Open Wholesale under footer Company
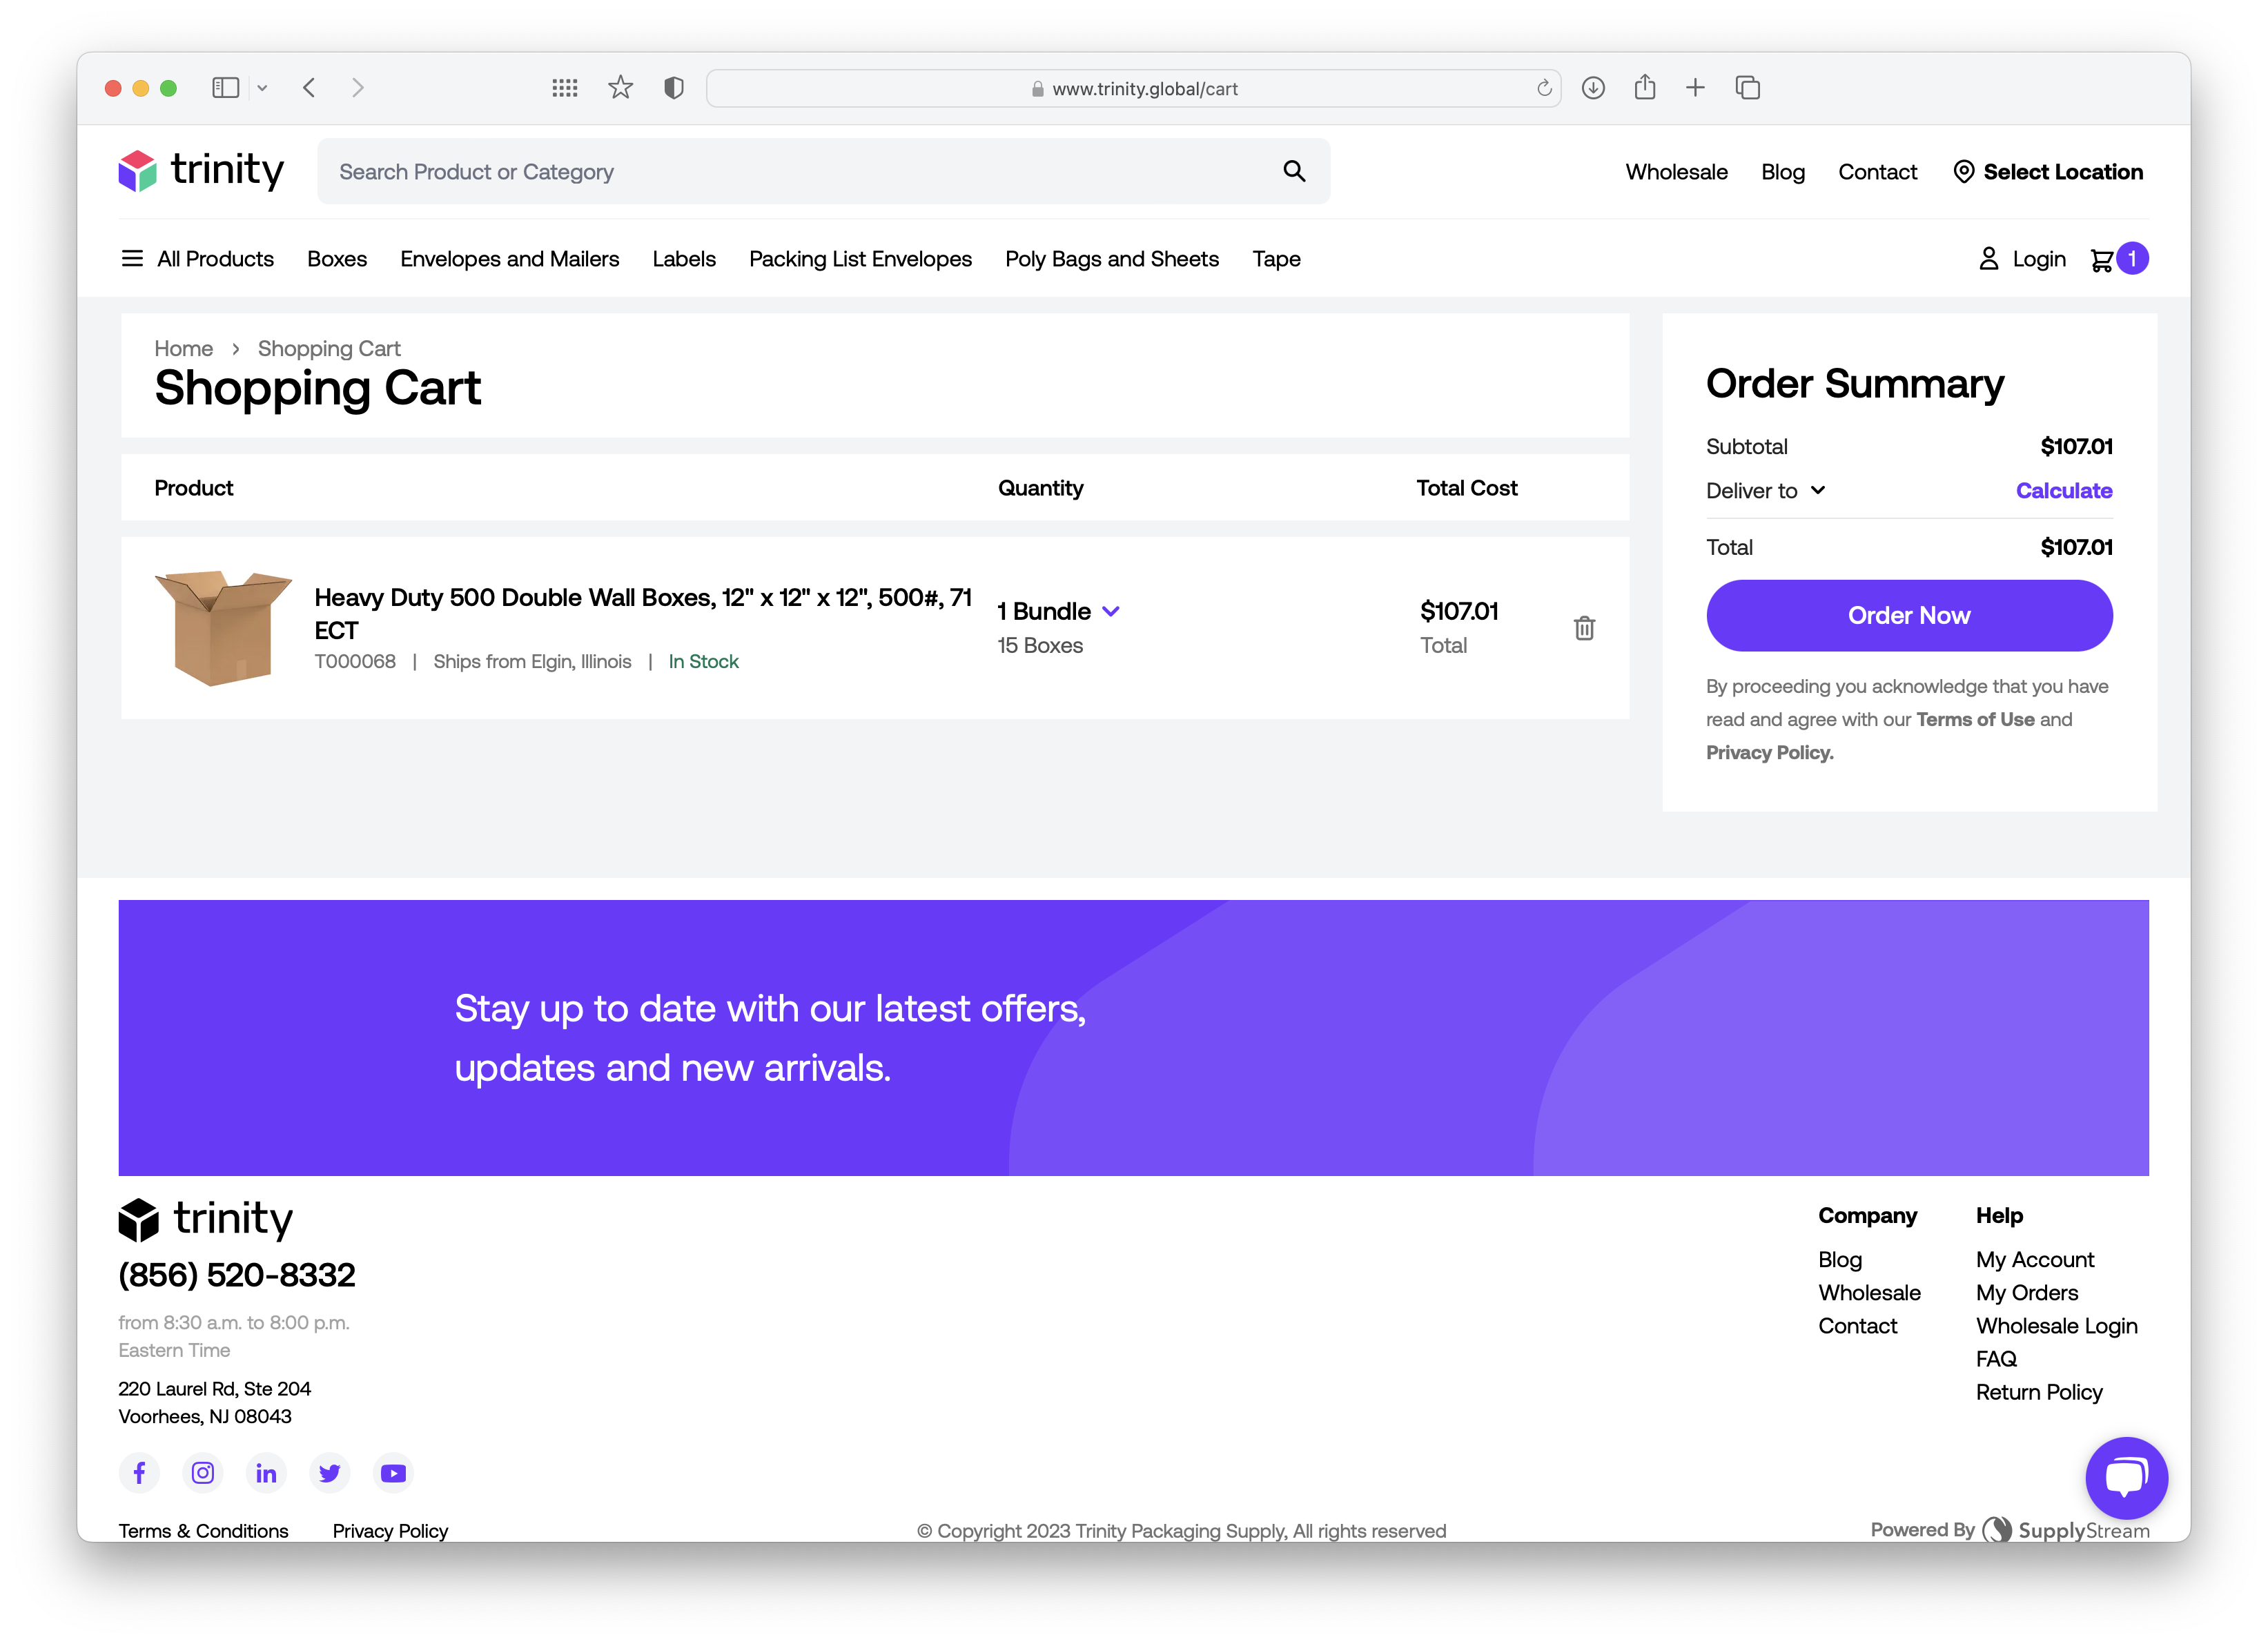The image size is (2268, 1644). coord(1868,1292)
